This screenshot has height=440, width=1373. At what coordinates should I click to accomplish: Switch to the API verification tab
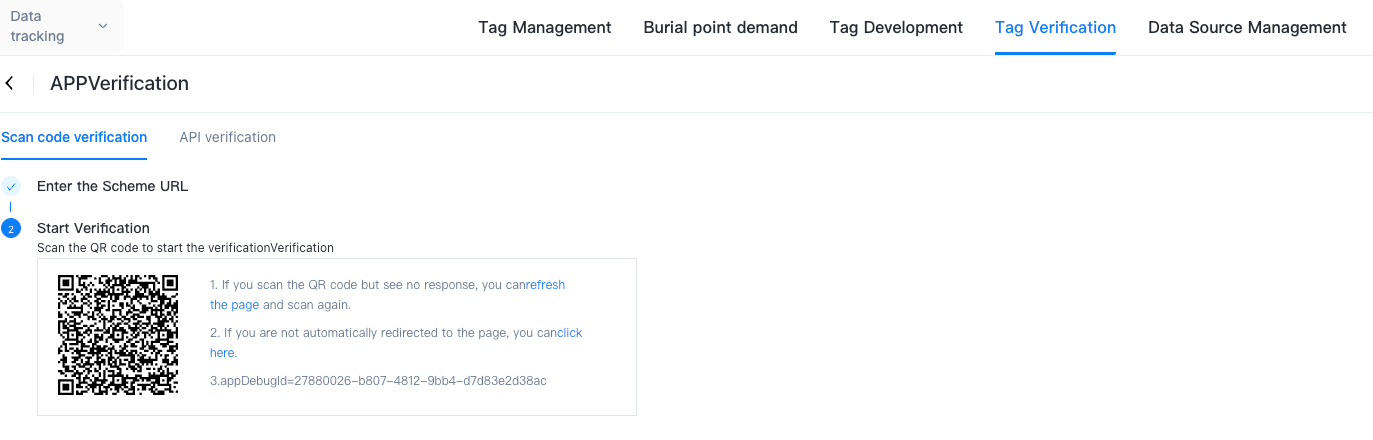click(x=227, y=137)
